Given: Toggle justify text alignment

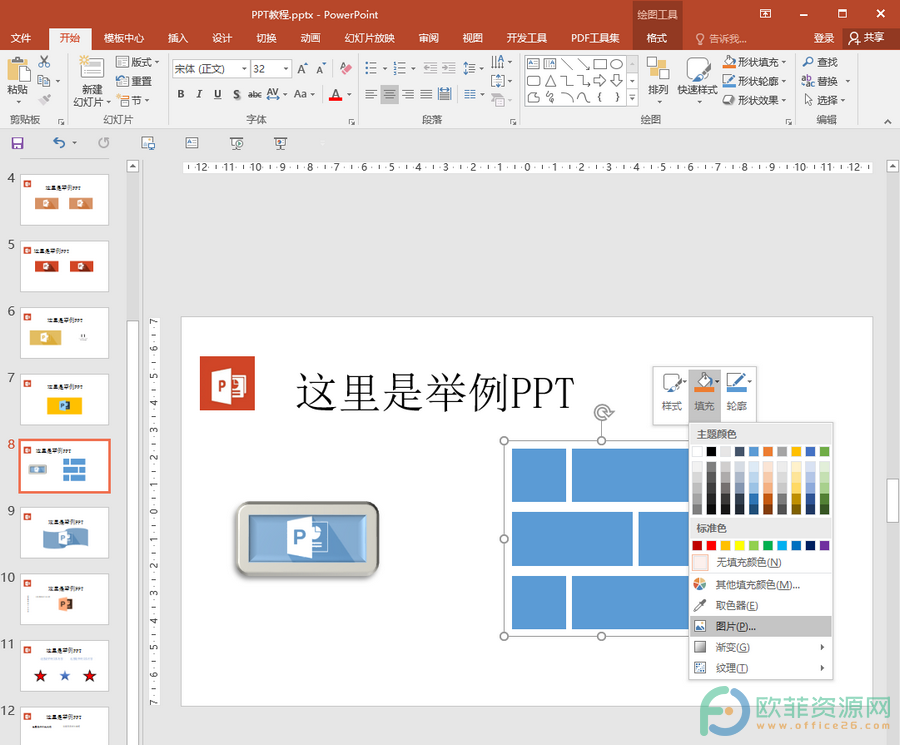Looking at the screenshot, I should (x=426, y=94).
